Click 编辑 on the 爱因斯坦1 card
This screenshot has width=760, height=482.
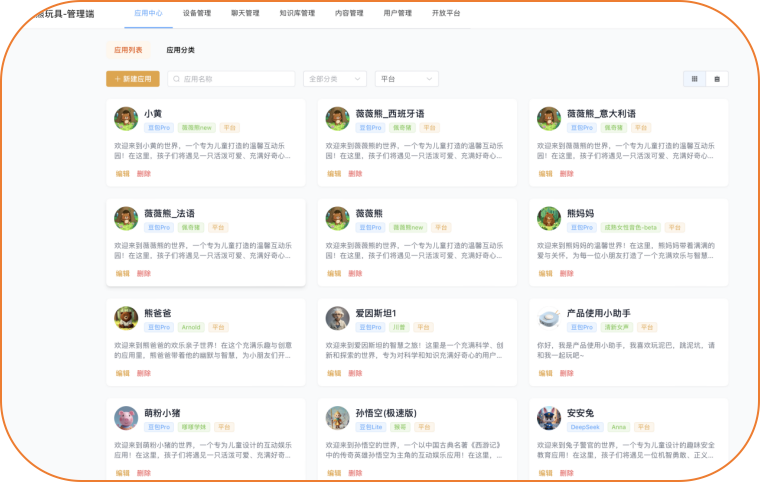[334, 373]
